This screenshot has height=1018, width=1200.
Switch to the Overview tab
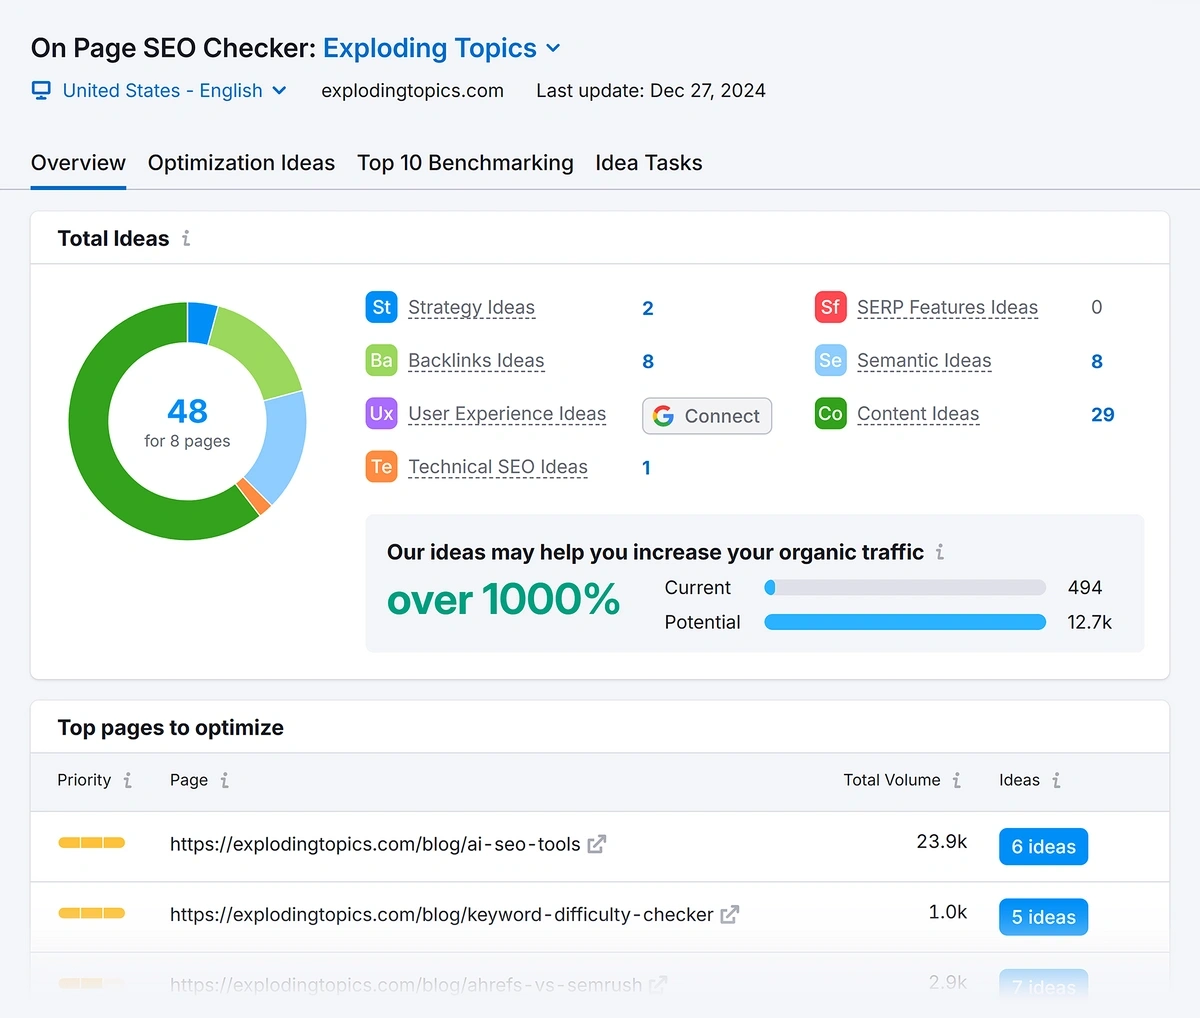click(78, 163)
